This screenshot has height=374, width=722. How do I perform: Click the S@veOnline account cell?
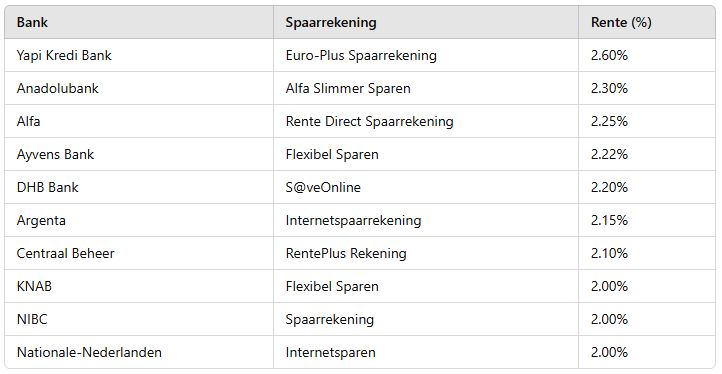tap(426, 187)
